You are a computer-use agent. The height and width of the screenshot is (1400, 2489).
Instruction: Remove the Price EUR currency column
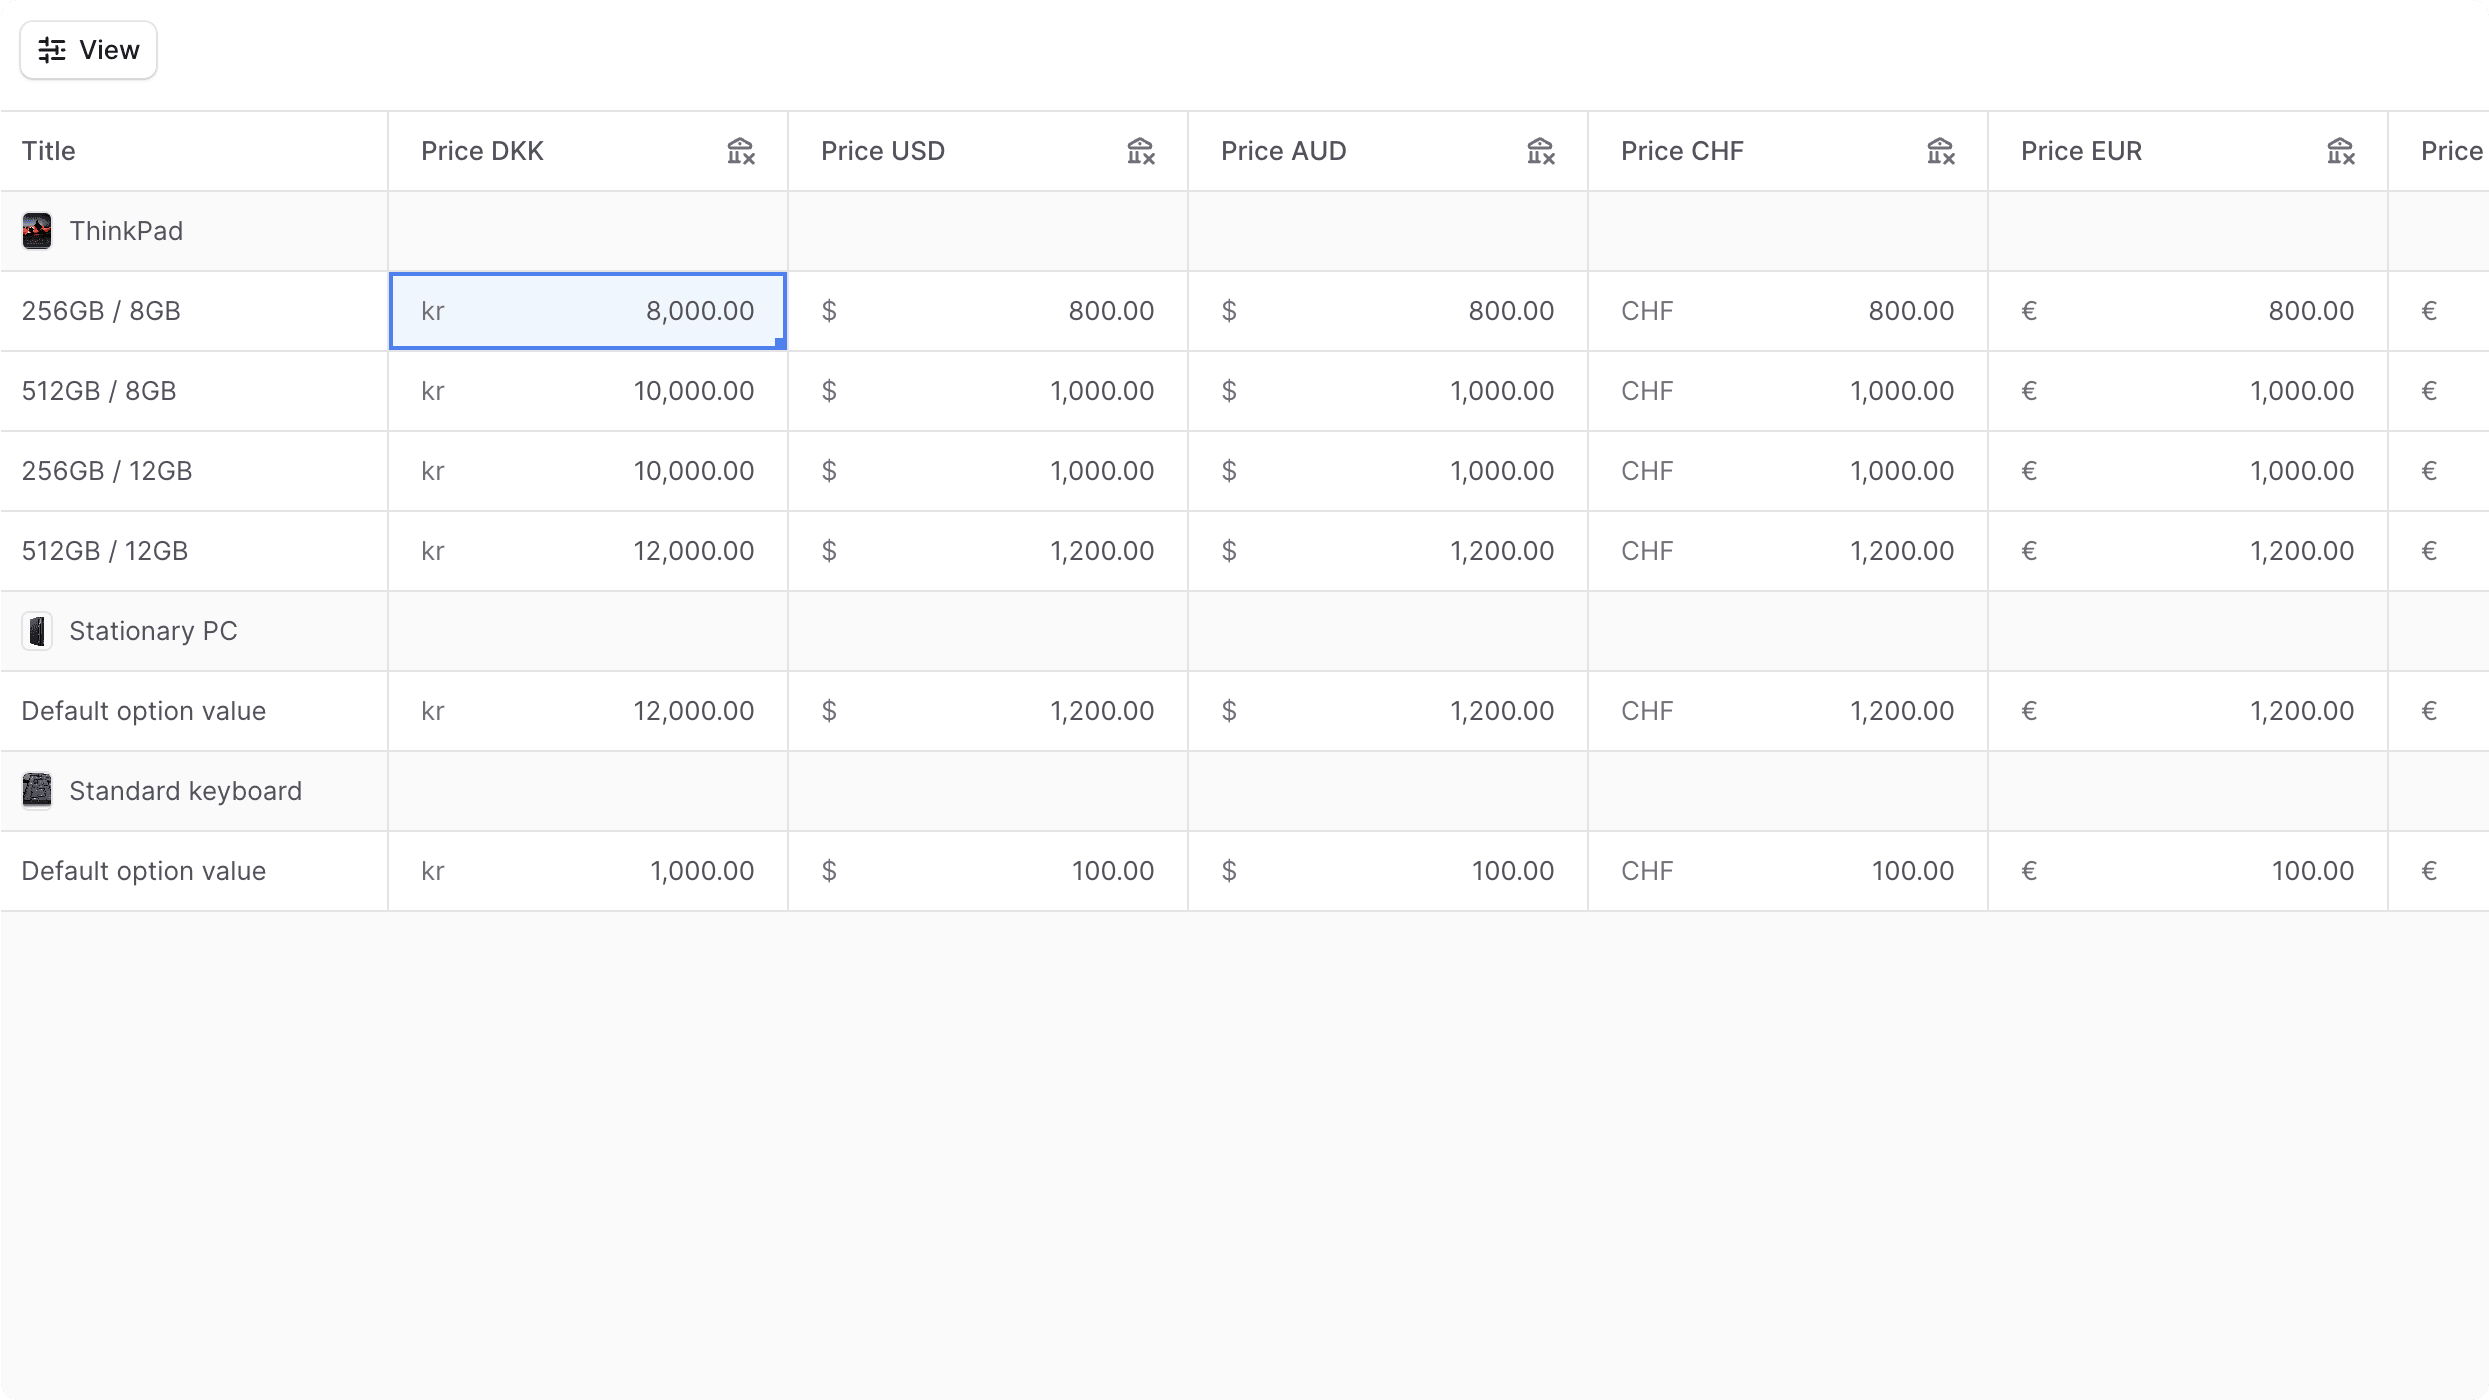click(2340, 150)
